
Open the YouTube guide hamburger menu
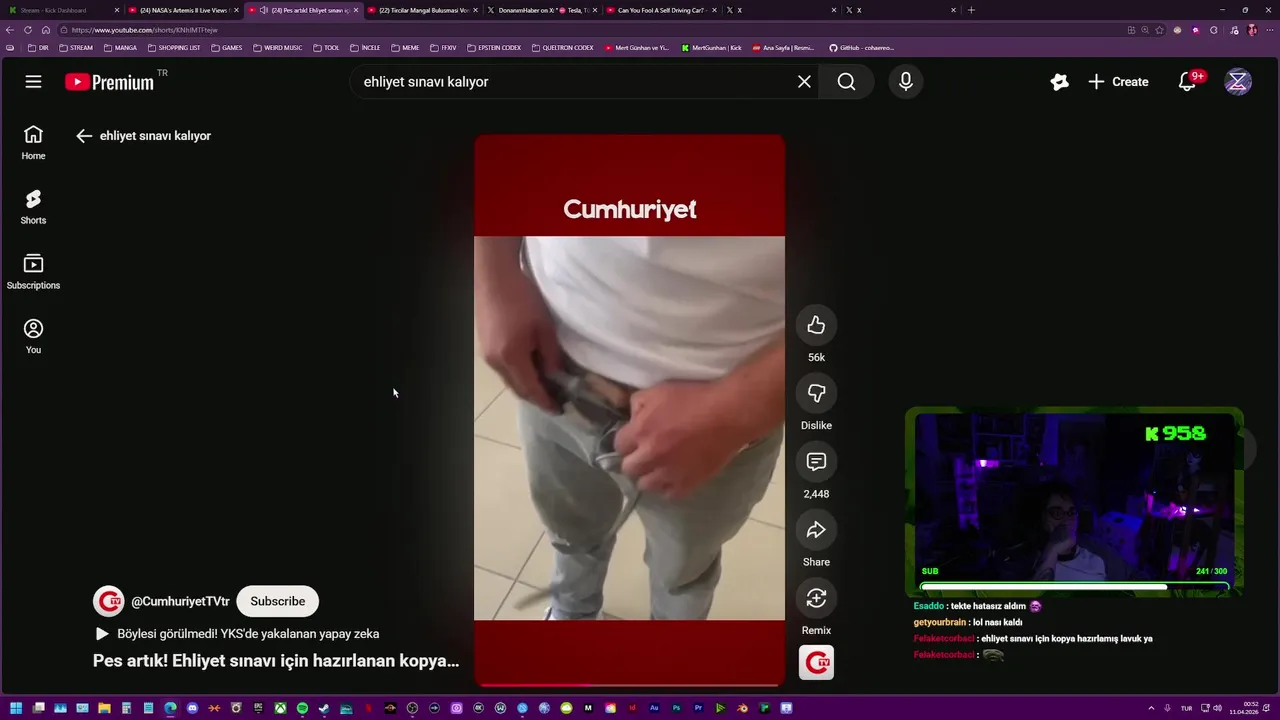(33, 82)
